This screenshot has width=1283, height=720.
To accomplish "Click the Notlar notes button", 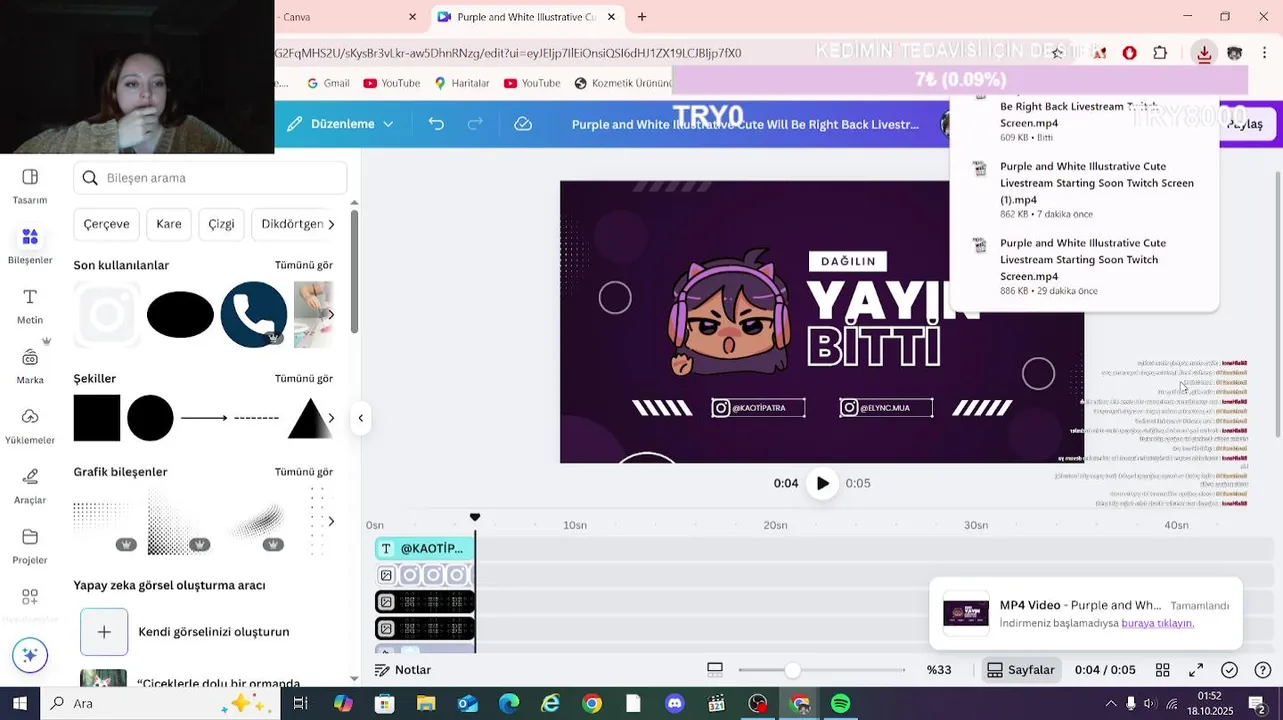I will pos(403,670).
